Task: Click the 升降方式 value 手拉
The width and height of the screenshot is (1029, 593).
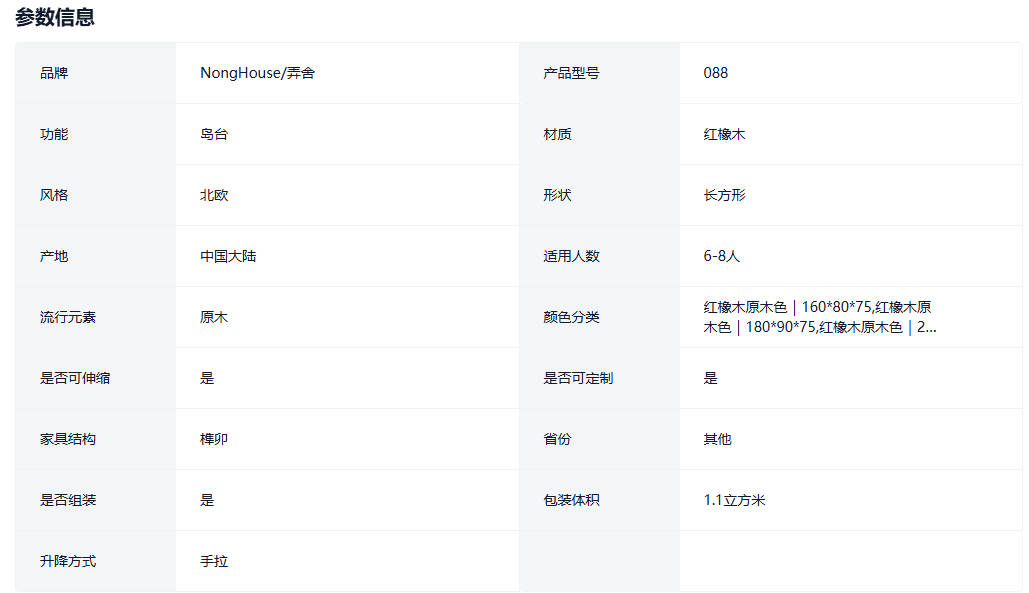Action: (x=214, y=561)
